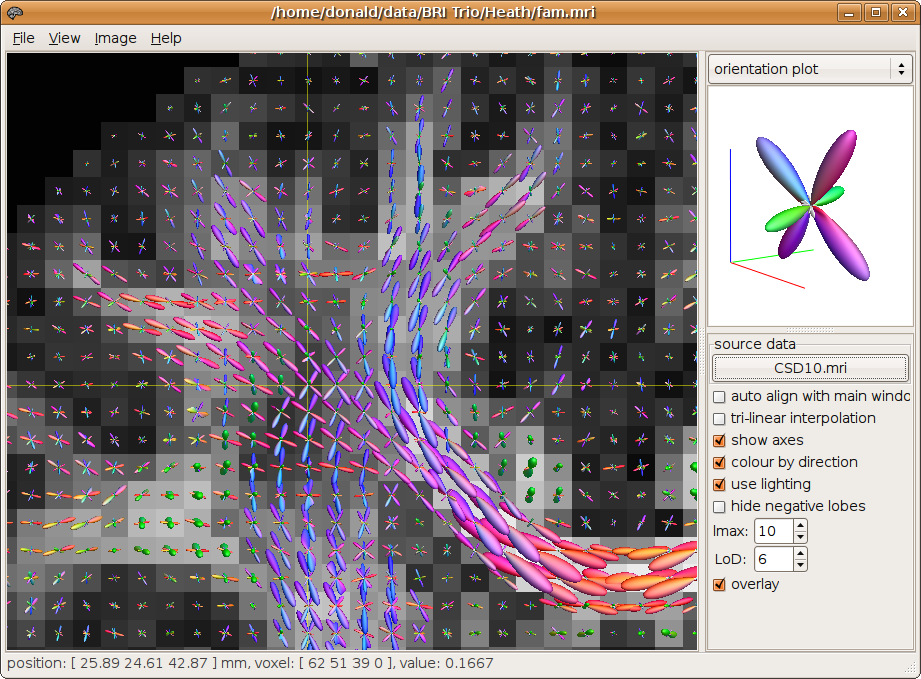Decrease LoD value with down arrow
Viewport: 921px width, 679px height.
coord(800,565)
